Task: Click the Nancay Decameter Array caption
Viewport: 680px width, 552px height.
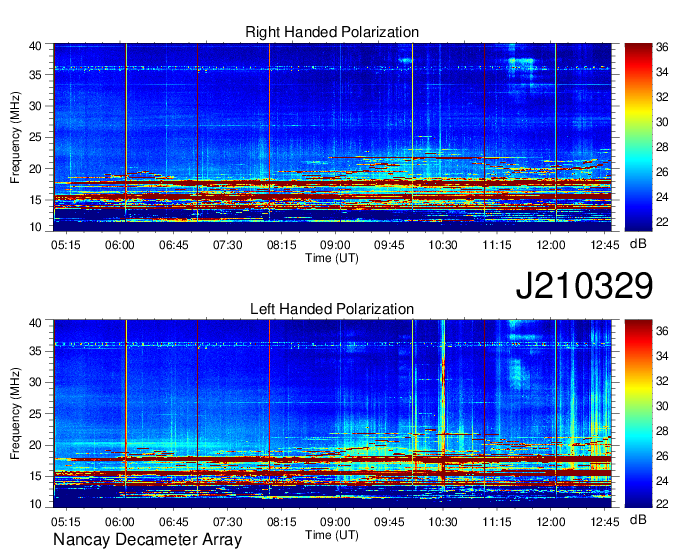Action: point(147,540)
